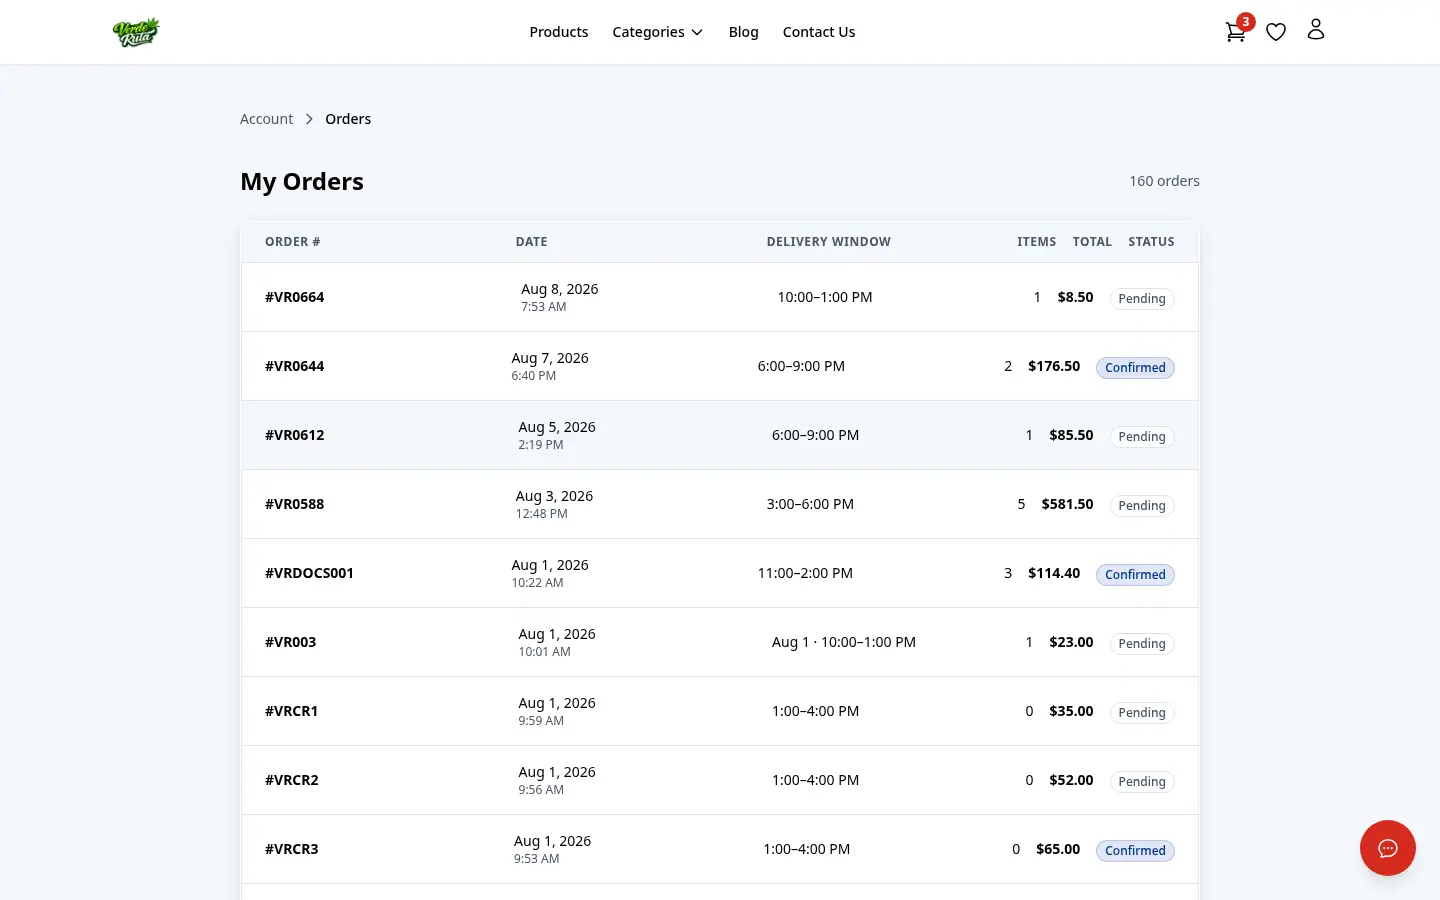Screen dimensions: 1440x900
Task: Click the Pending badge of order #VRCR2
Action: coord(1142,781)
